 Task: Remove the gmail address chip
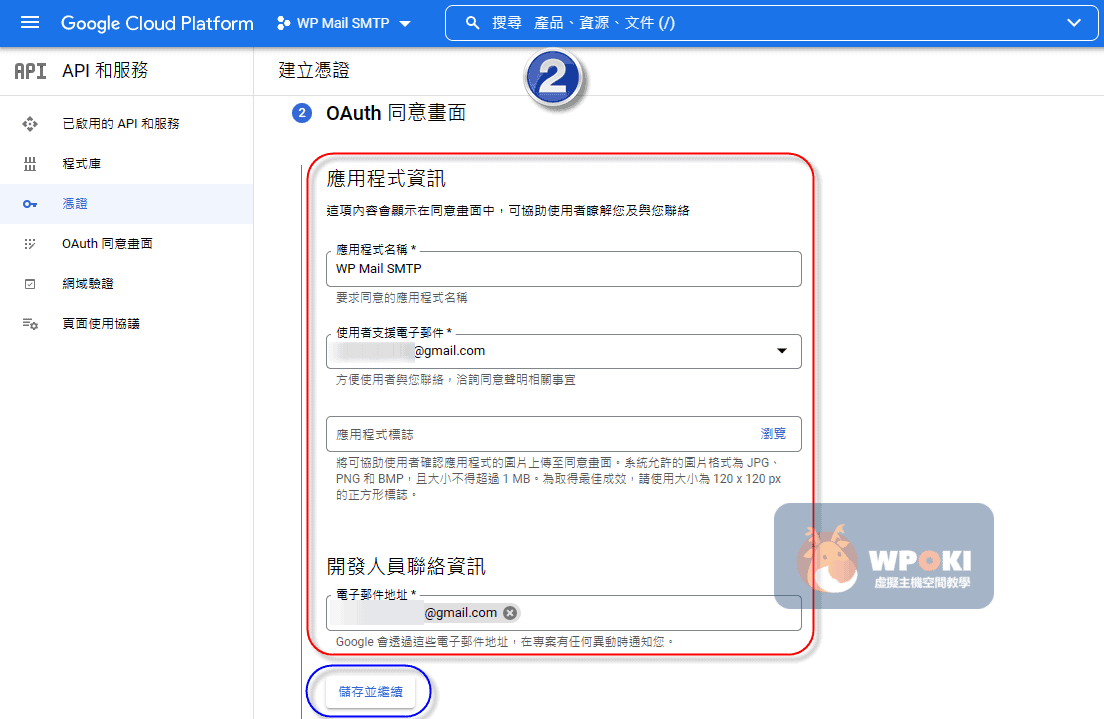510,613
